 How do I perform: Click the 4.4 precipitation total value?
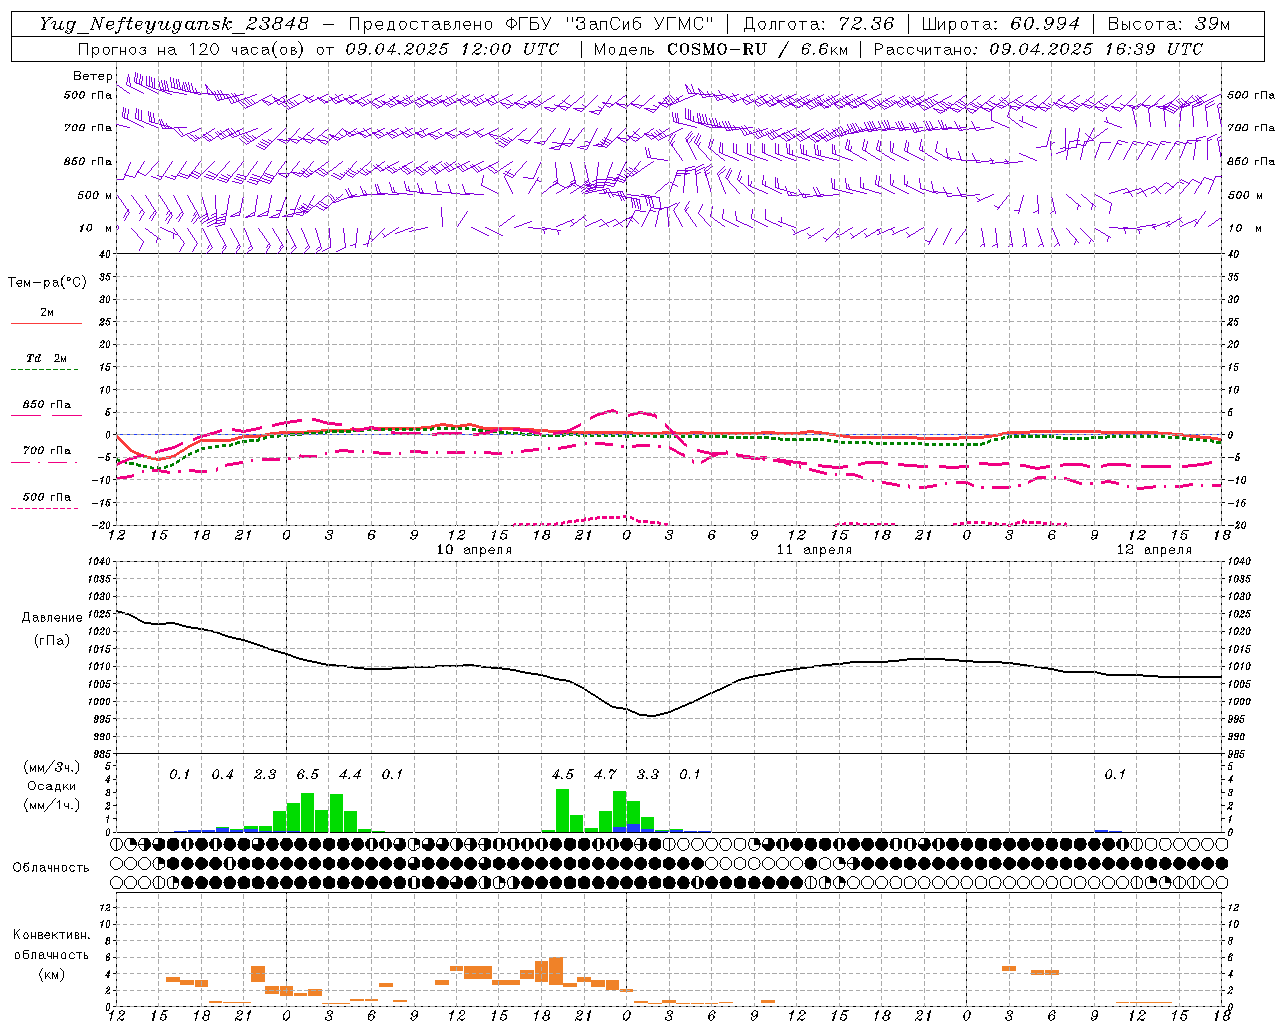(x=350, y=775)
